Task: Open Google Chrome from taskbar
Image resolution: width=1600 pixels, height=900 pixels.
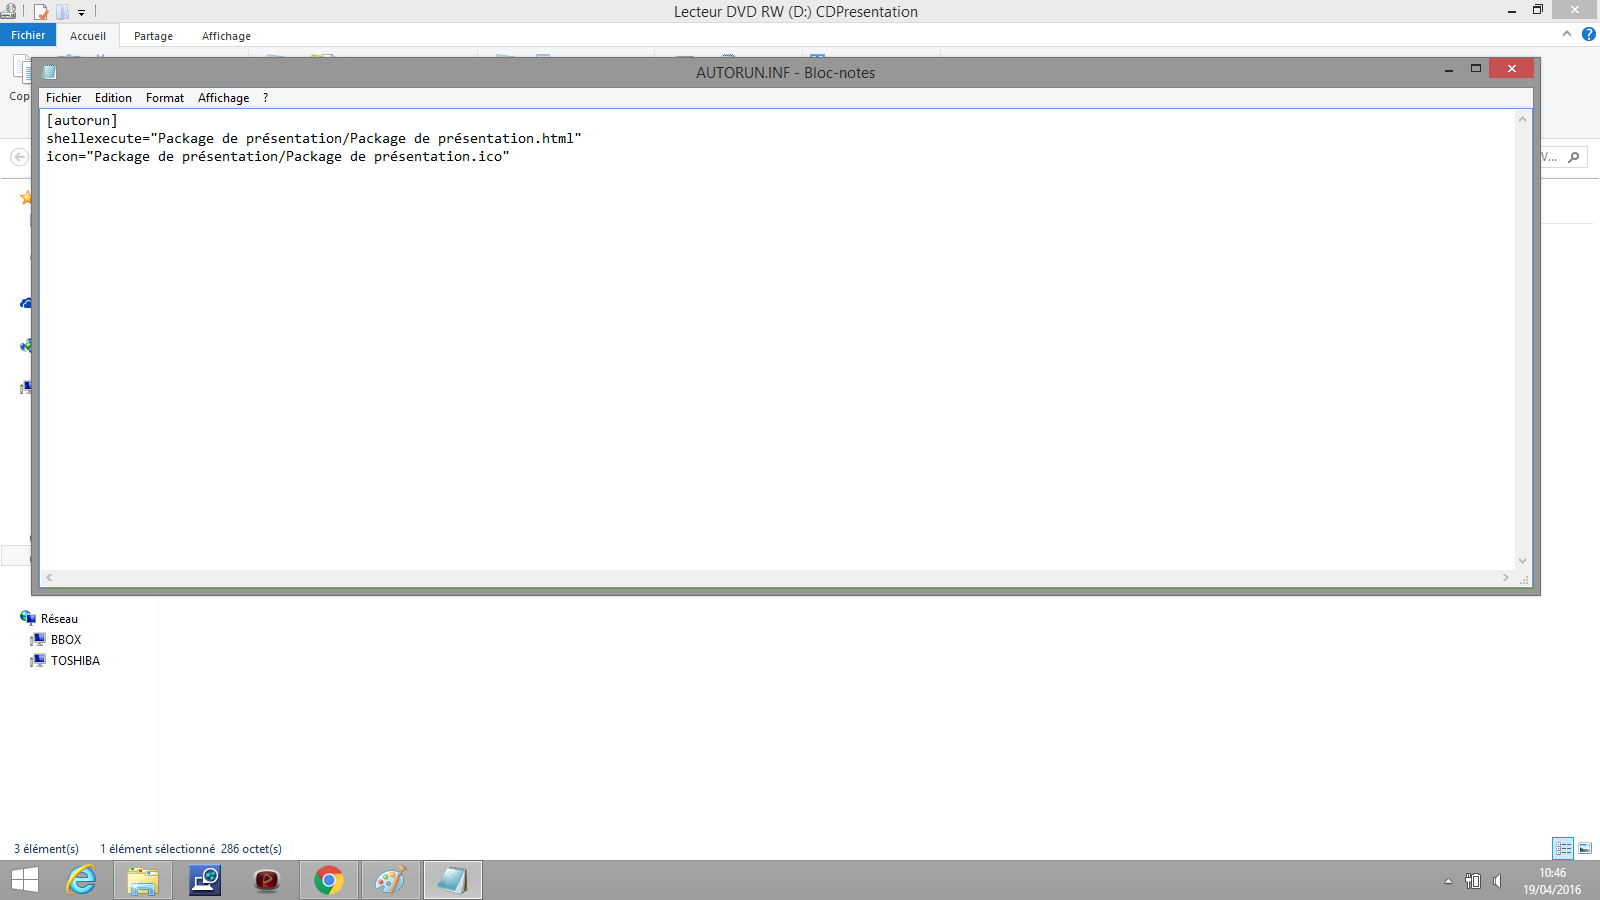Action: coord(329,880)
